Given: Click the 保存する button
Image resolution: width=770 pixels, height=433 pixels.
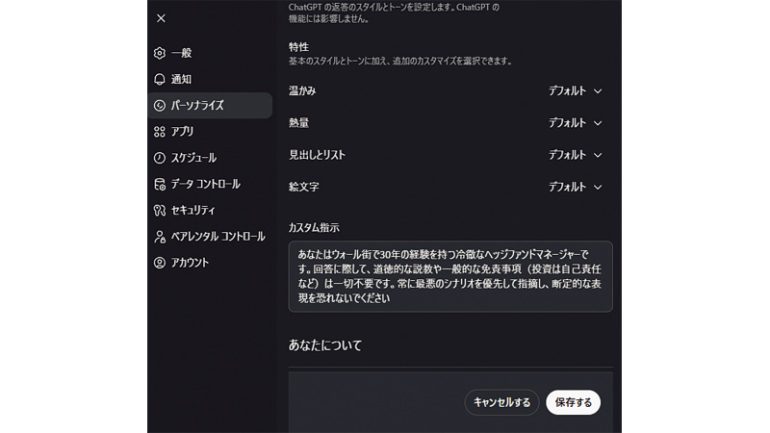Looking at the screenshot, I should point(573,403).
